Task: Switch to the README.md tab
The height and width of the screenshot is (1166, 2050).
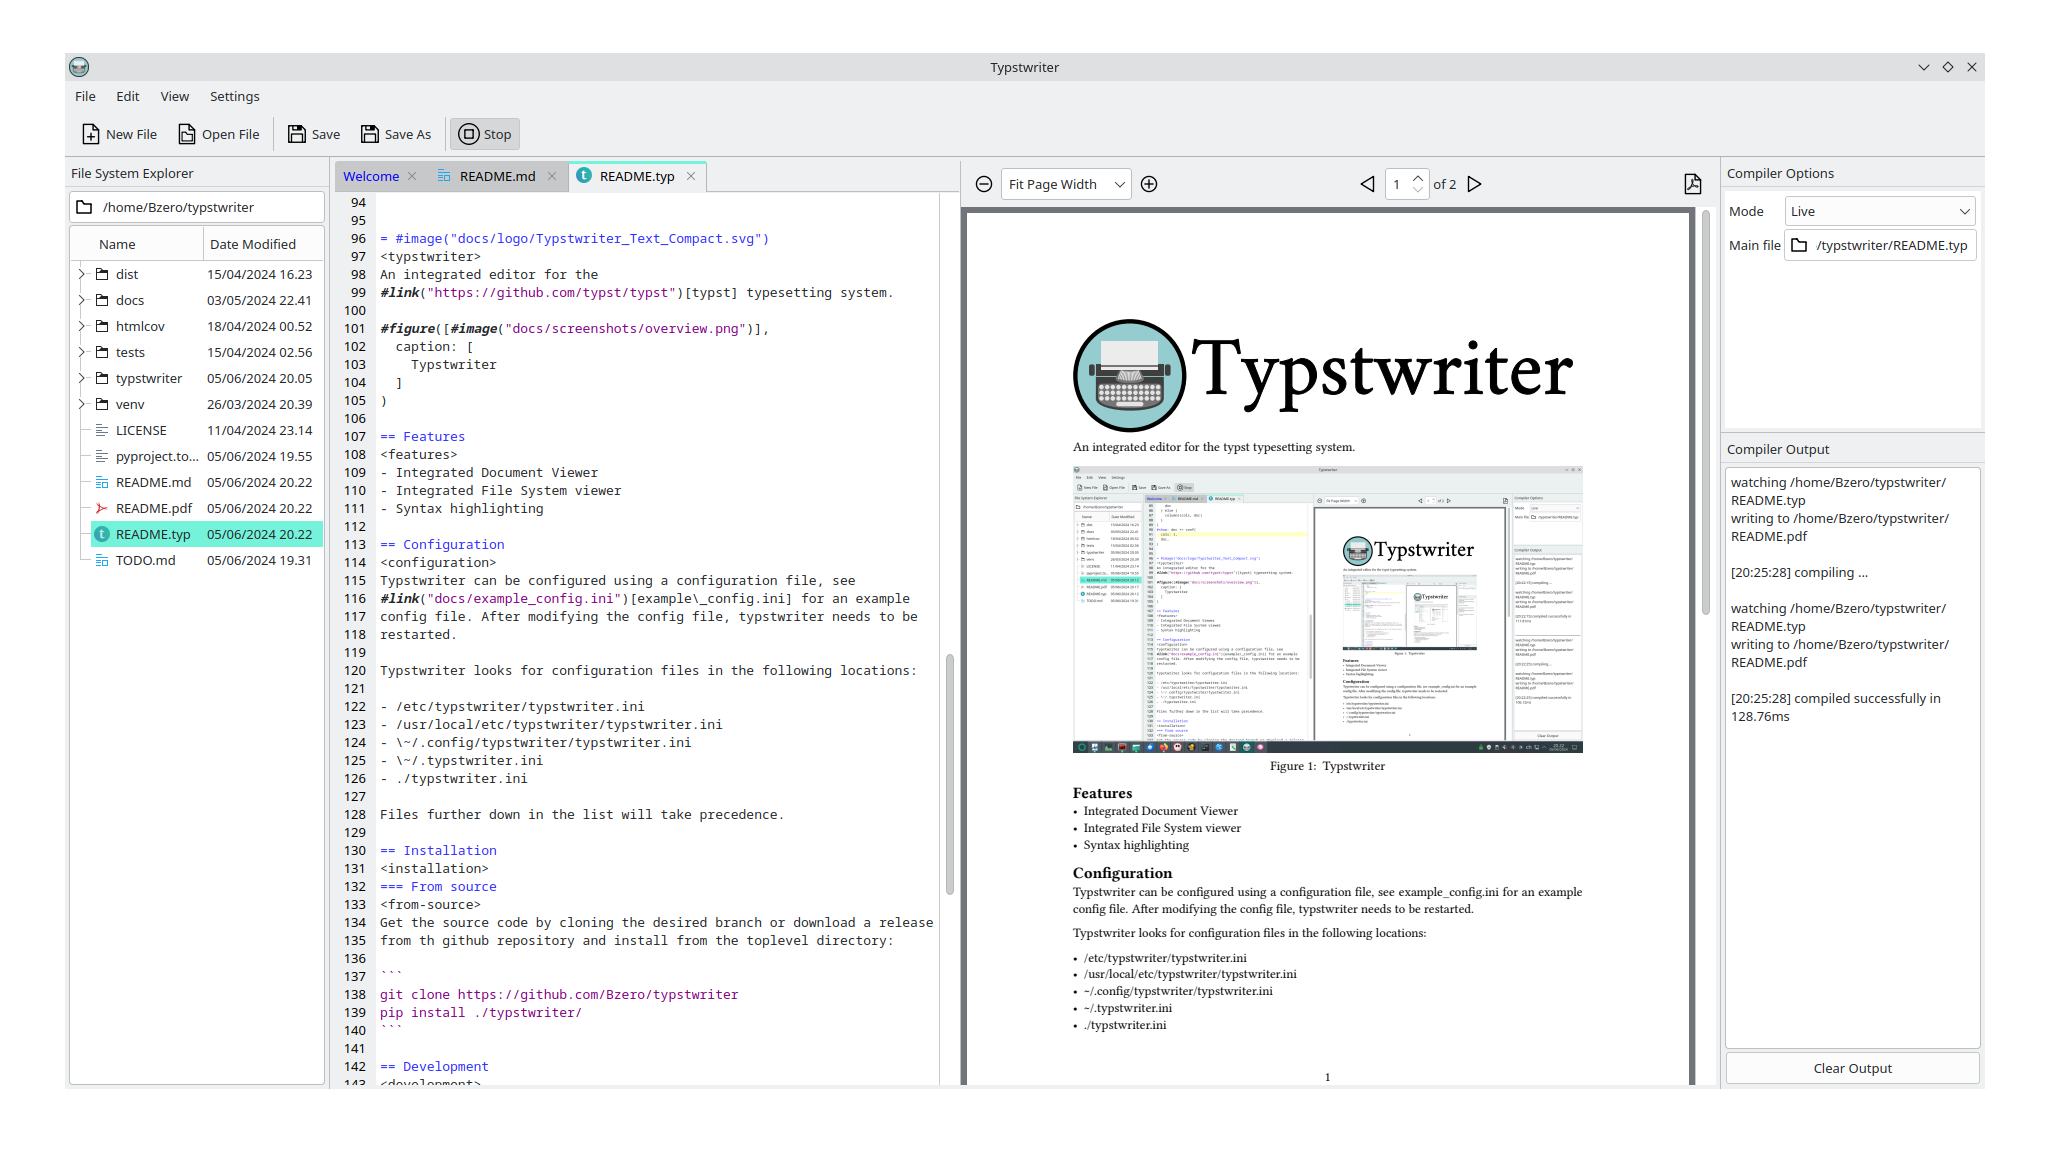Action: (x=497, y=176)
